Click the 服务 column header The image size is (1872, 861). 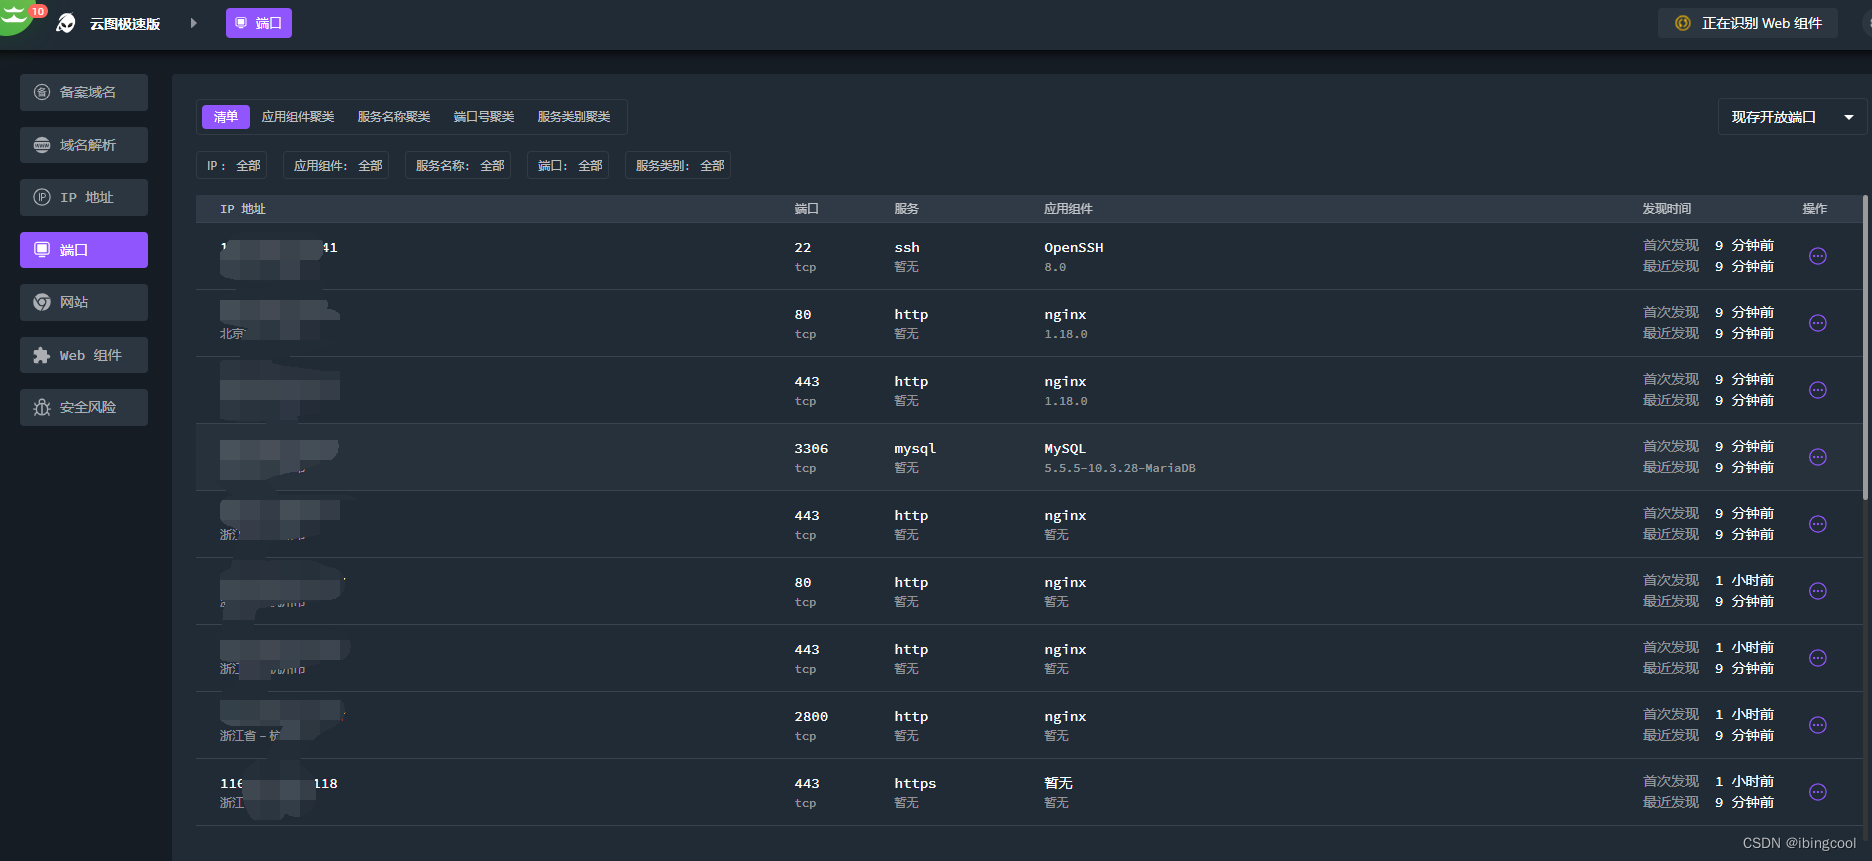click(x=906, y=209)
